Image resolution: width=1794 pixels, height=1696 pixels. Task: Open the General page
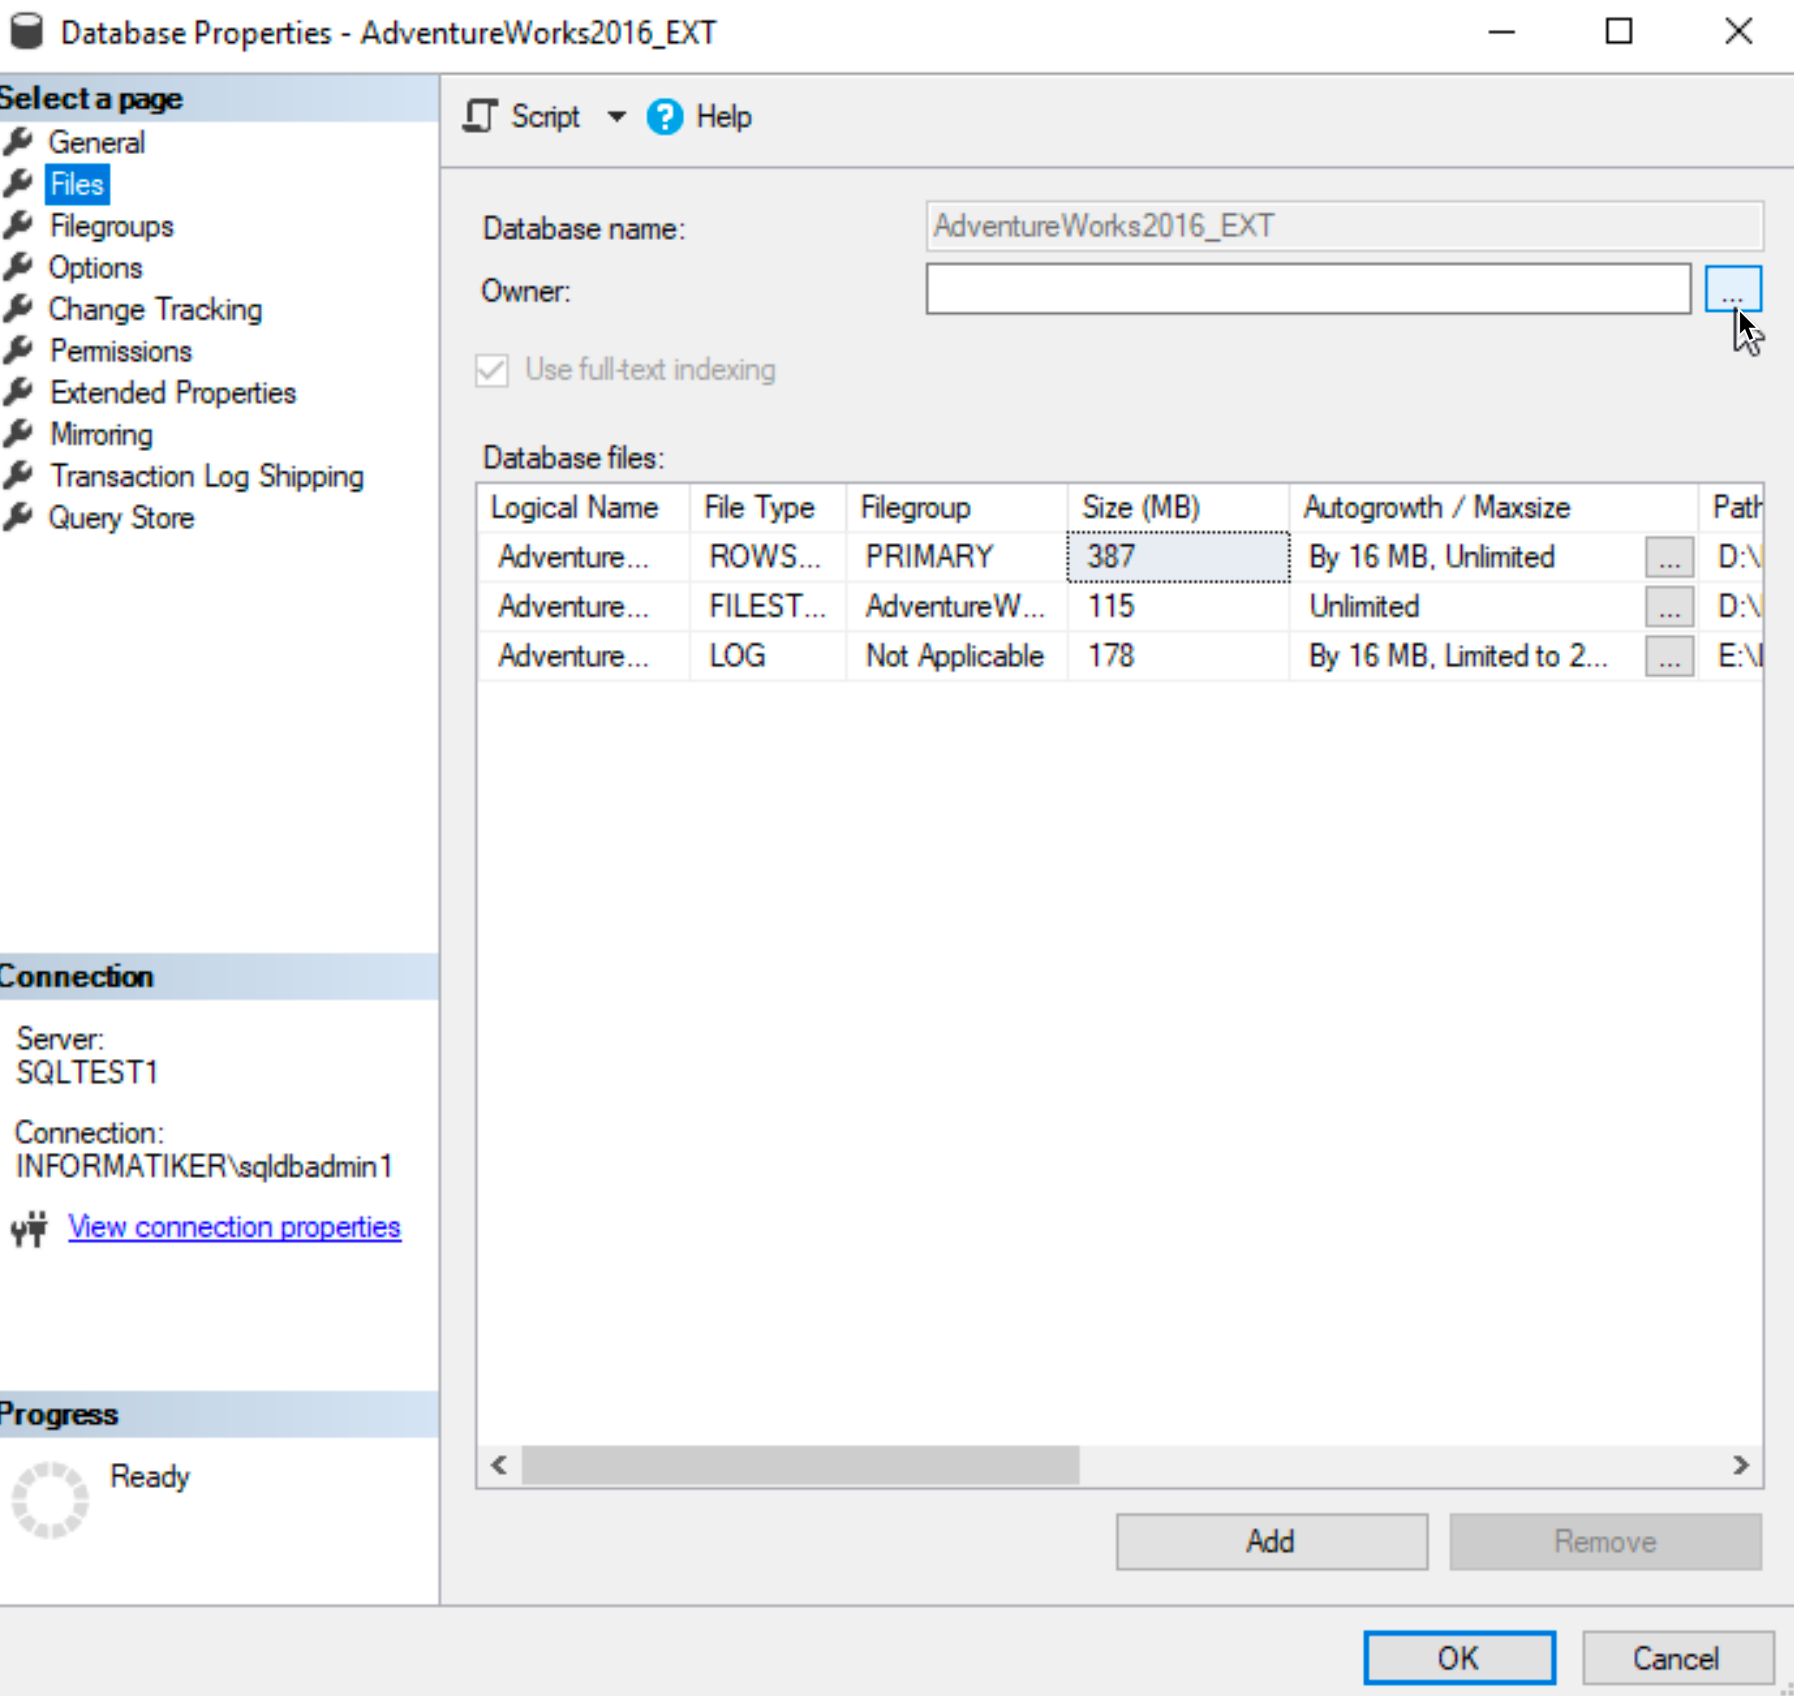tap(96, 142)
